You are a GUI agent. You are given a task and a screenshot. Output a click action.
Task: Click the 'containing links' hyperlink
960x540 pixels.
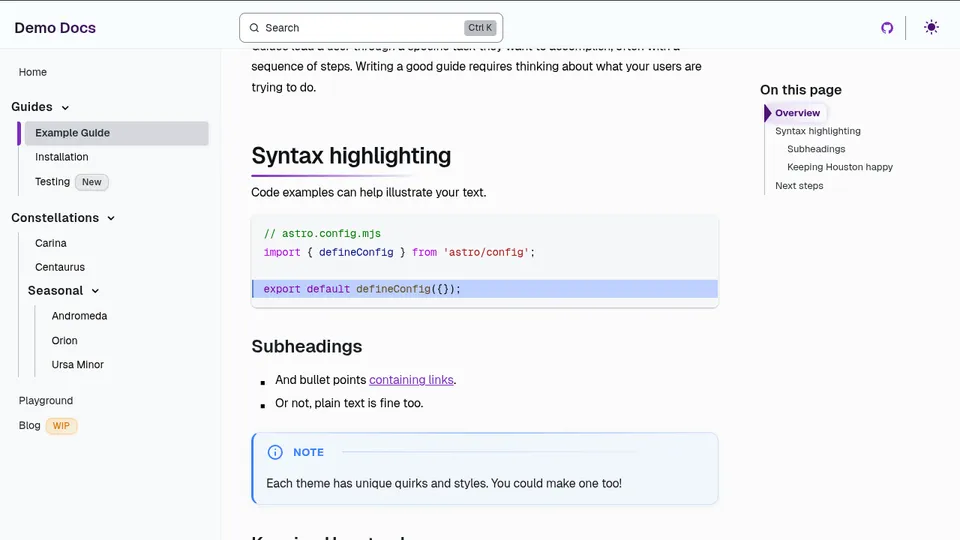pos(411,380)
